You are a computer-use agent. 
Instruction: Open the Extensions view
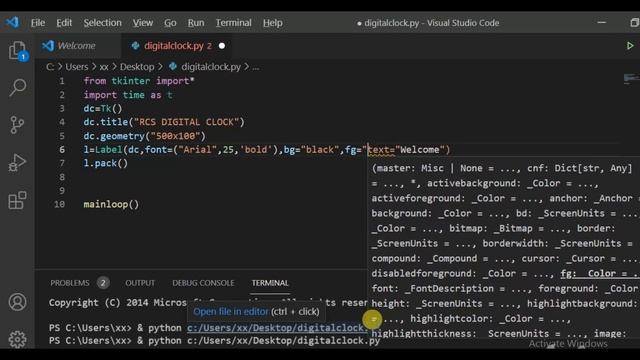click(17, 200)
